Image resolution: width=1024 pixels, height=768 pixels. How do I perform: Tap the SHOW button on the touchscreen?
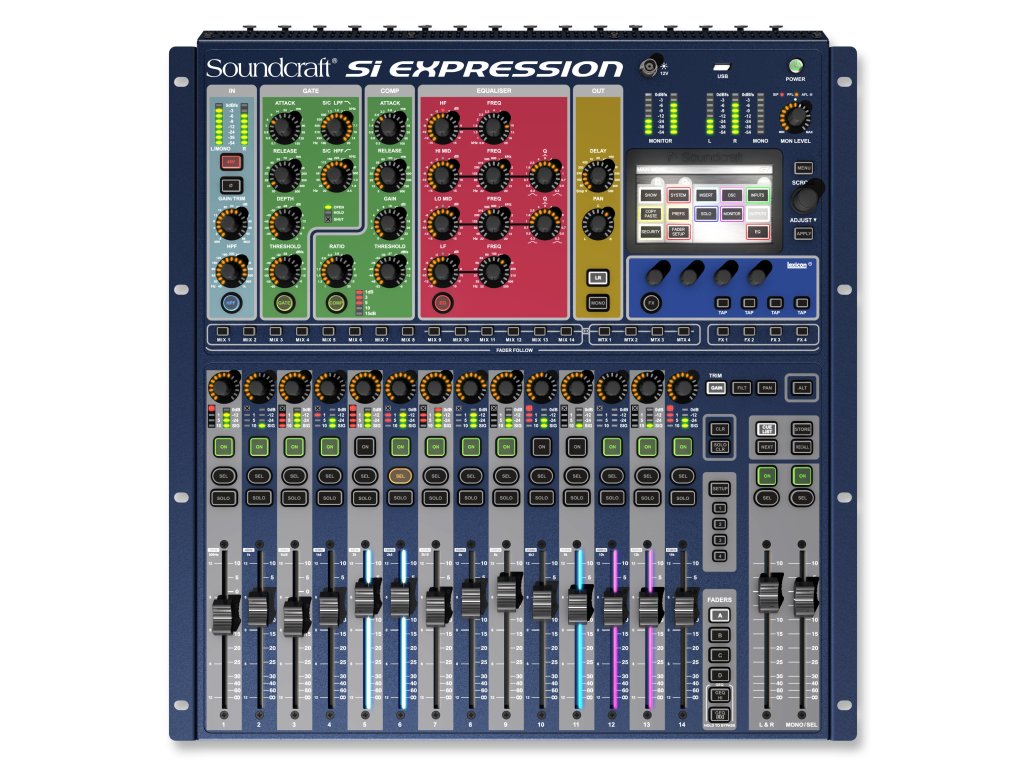coord(650,195)
